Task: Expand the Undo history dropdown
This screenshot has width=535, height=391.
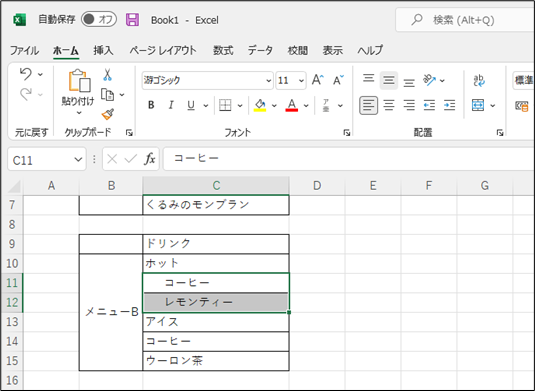Action: pyautogui.click(x=40, y=74)
